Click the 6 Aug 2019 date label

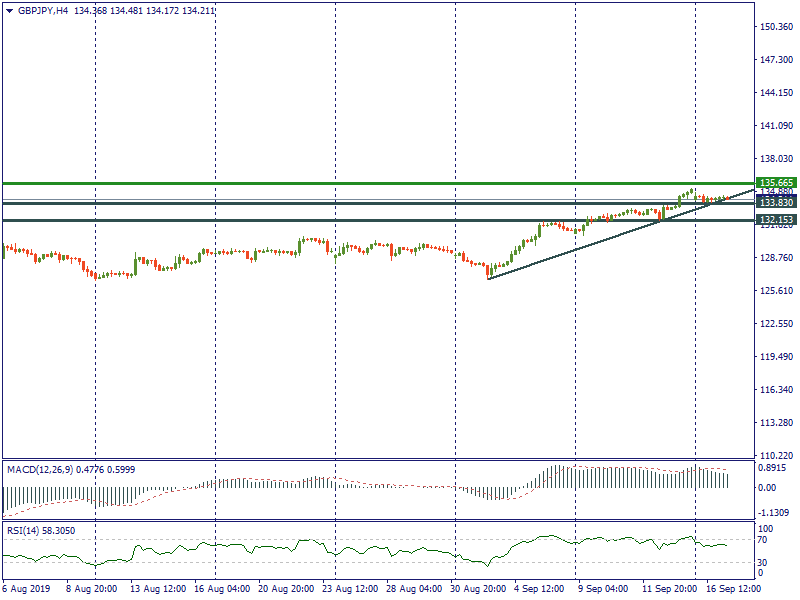(x=28, y=588)
